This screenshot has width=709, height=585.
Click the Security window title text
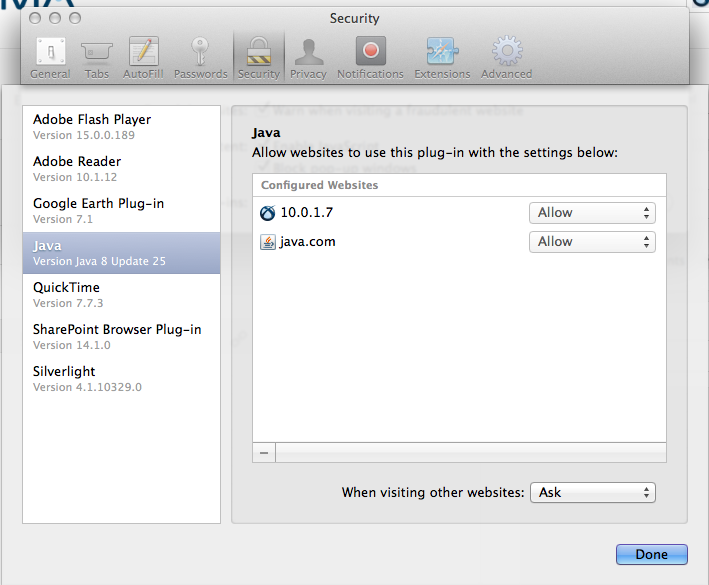coord(354,19)
